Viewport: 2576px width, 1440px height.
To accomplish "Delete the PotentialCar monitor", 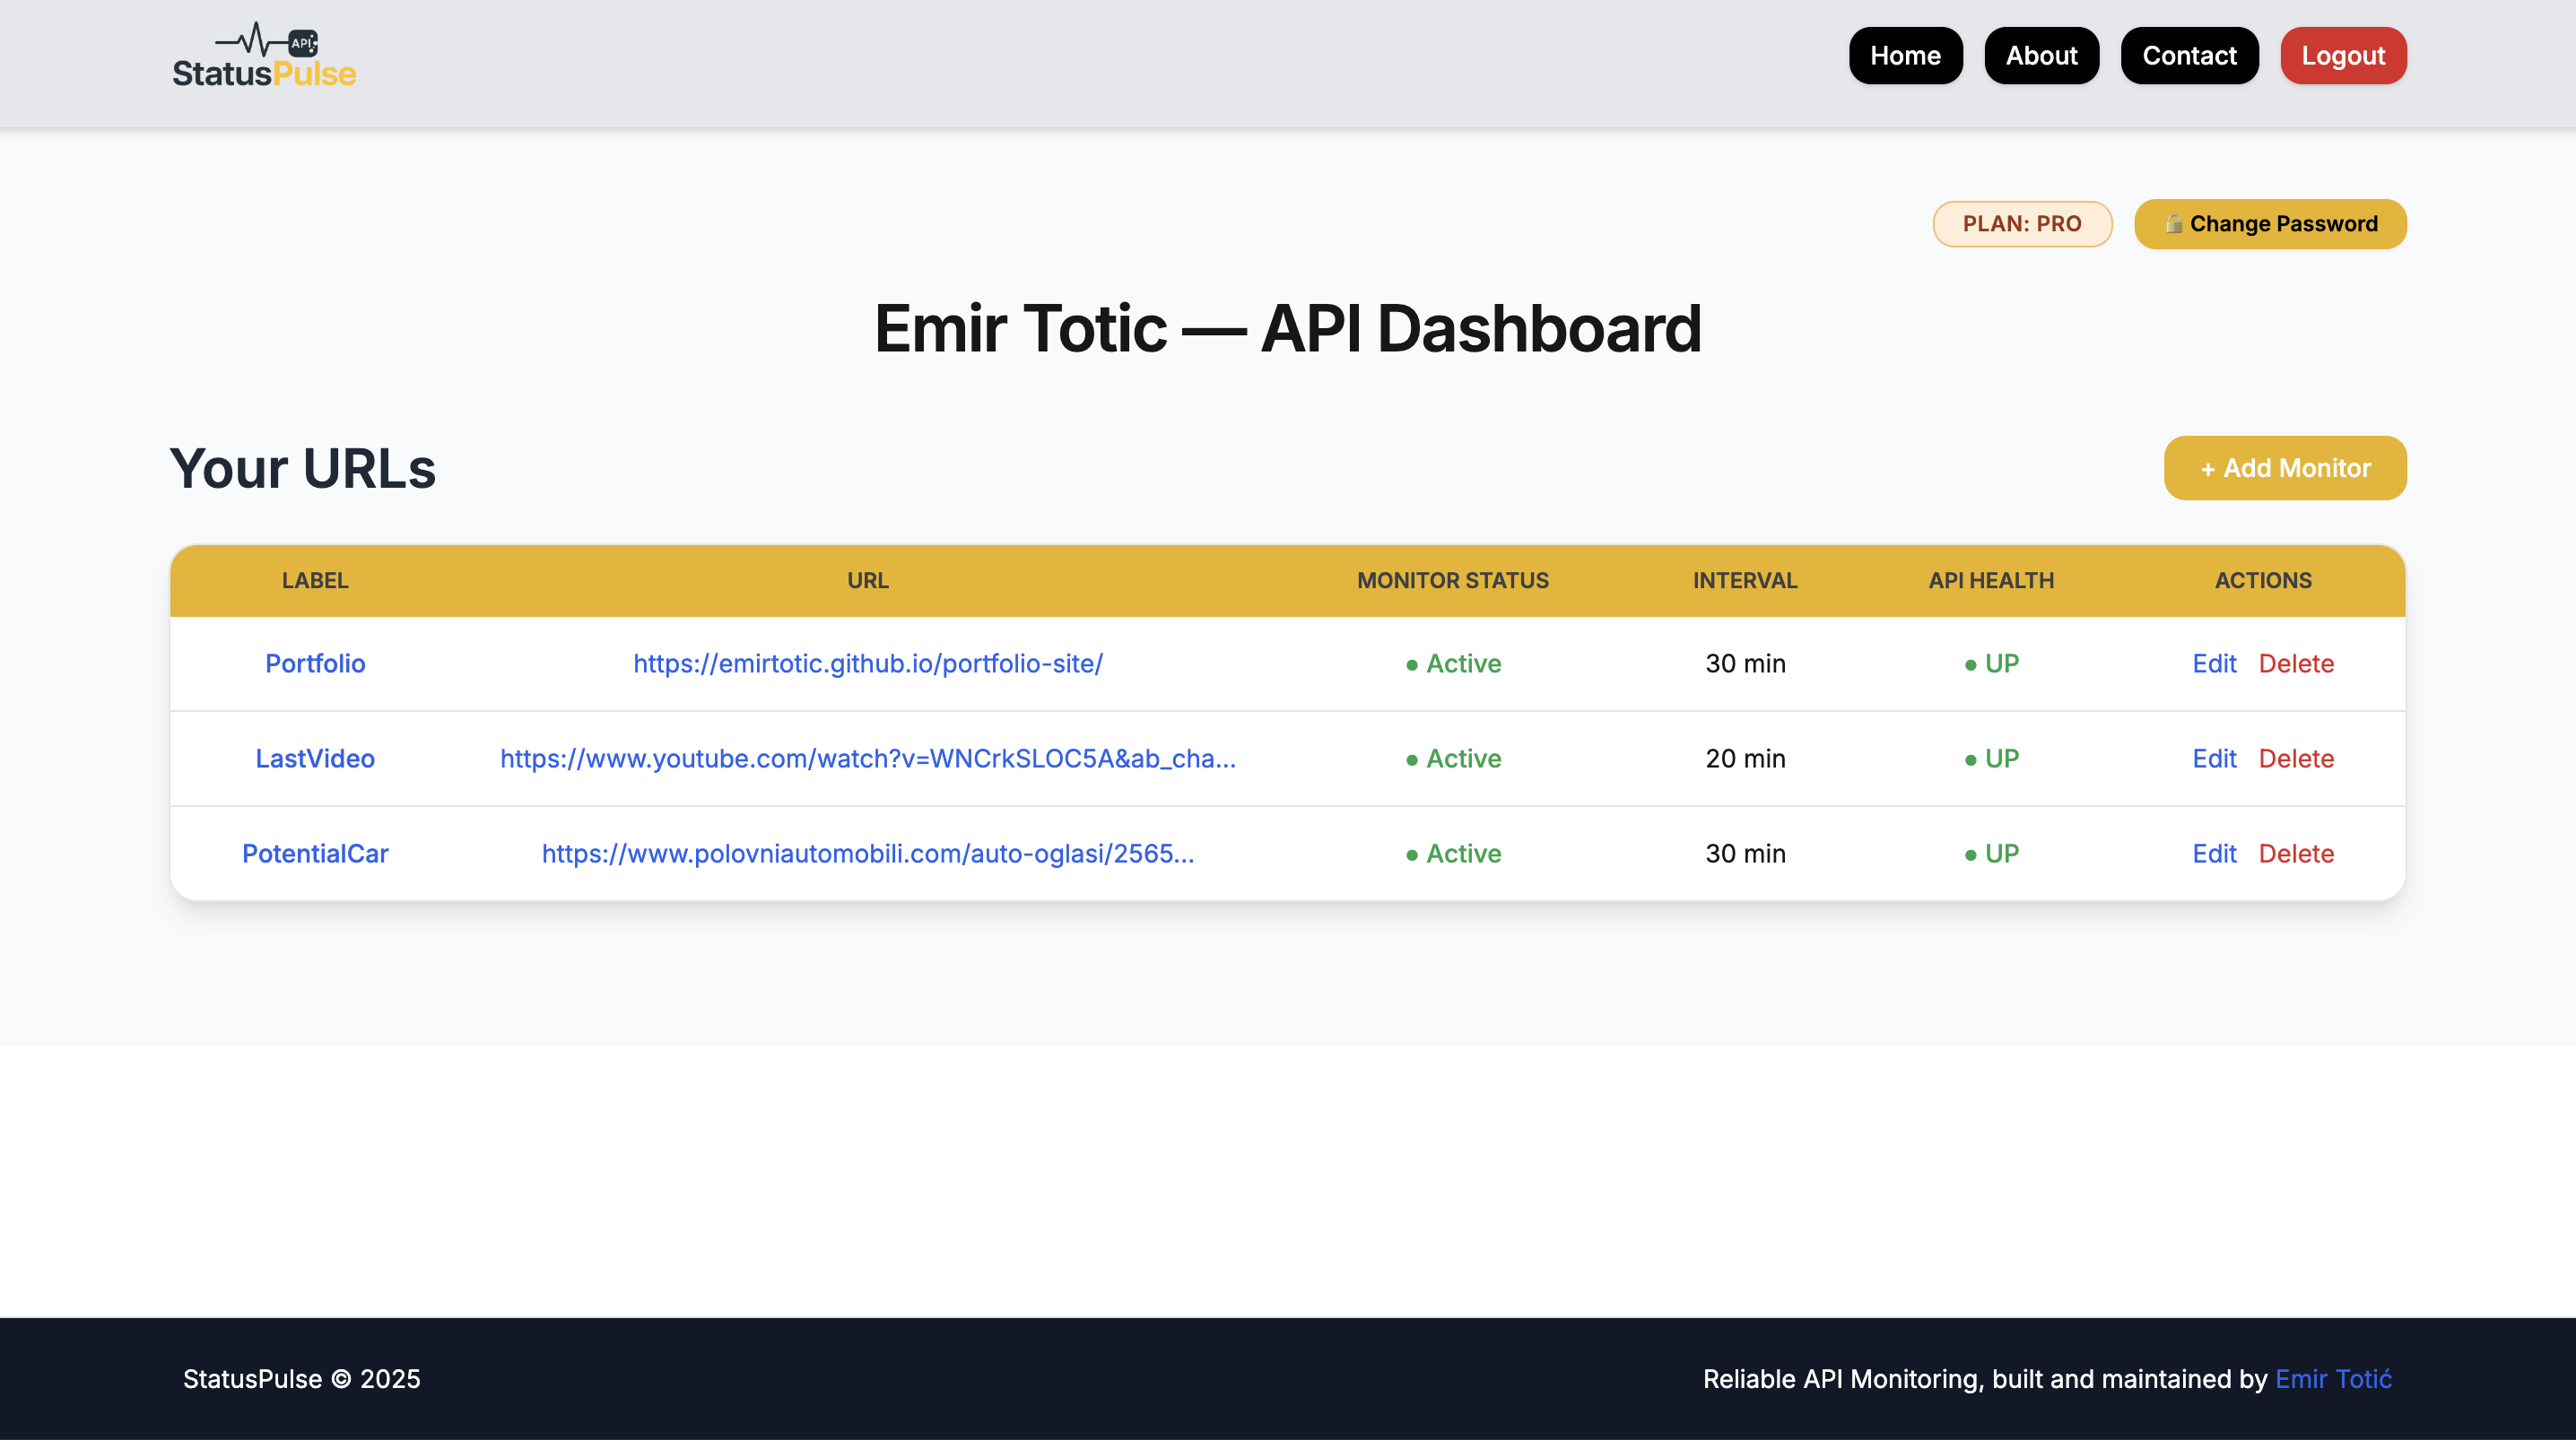I will pyautogui.click(x=2296, y=854).
